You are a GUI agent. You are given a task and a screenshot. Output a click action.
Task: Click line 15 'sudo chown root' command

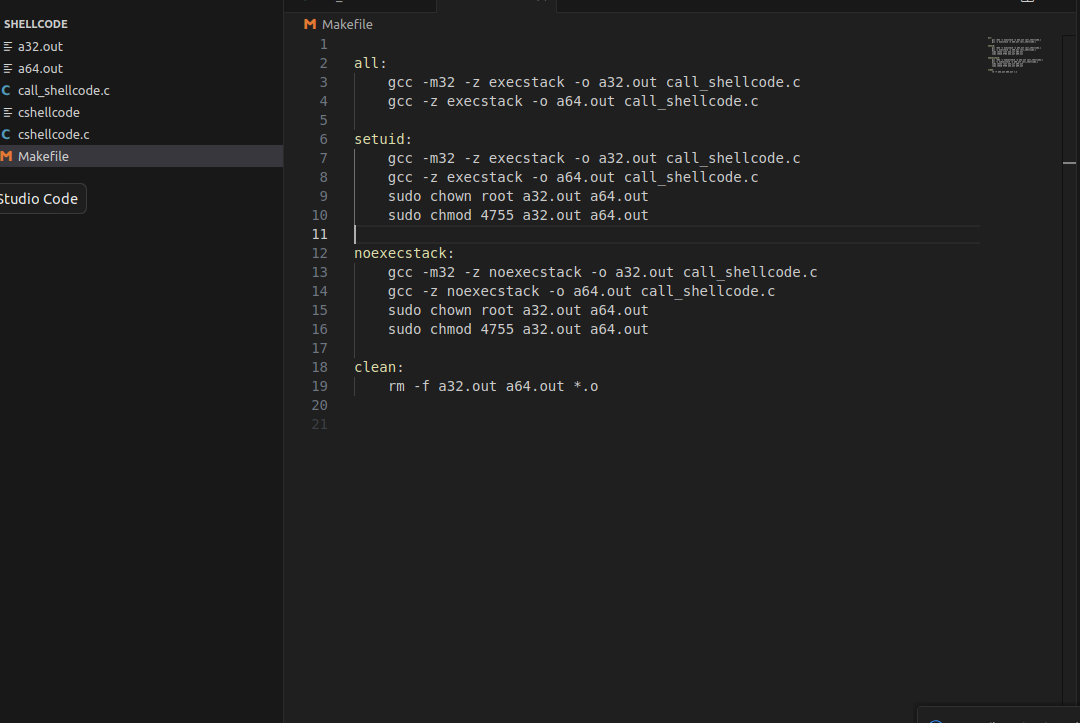[x=518, y=311]
